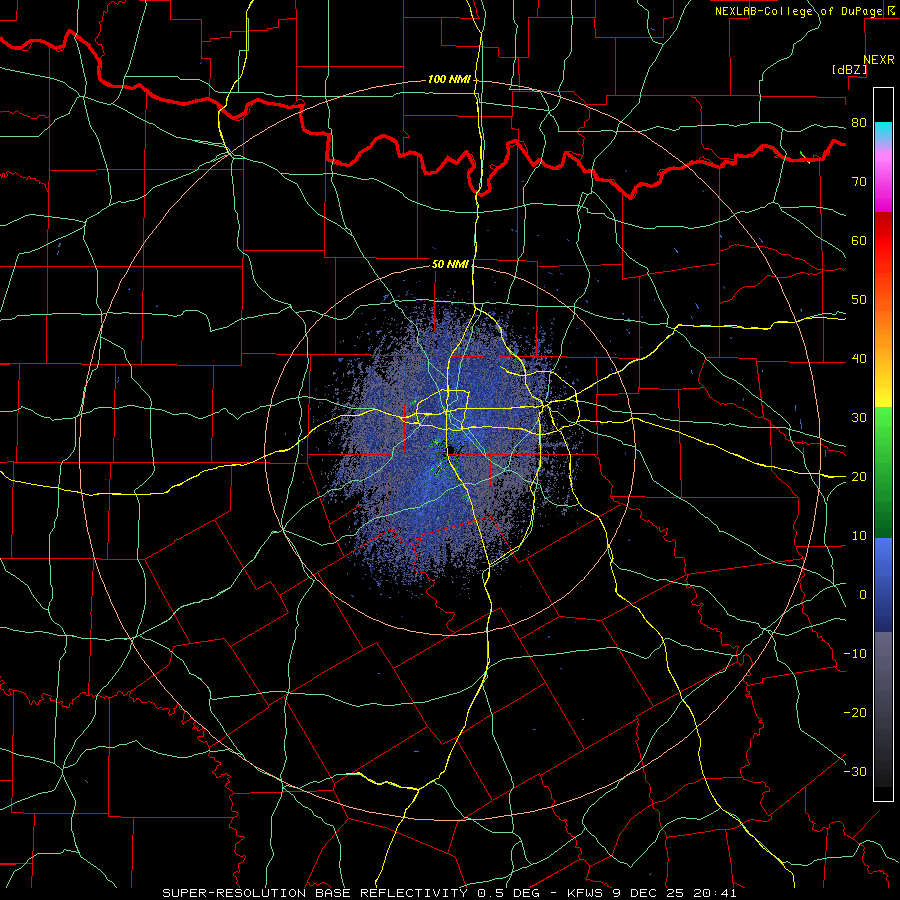This screenshot has width=900, height=900.
Task: Click the -10 value on dBZ scale
Action: [855, 654]
